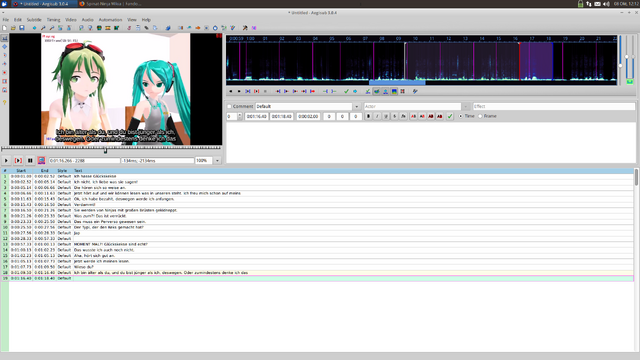Toggle auto-commit audio changes icon
This screenshot has width=640, height=360.
coord(368,91)
